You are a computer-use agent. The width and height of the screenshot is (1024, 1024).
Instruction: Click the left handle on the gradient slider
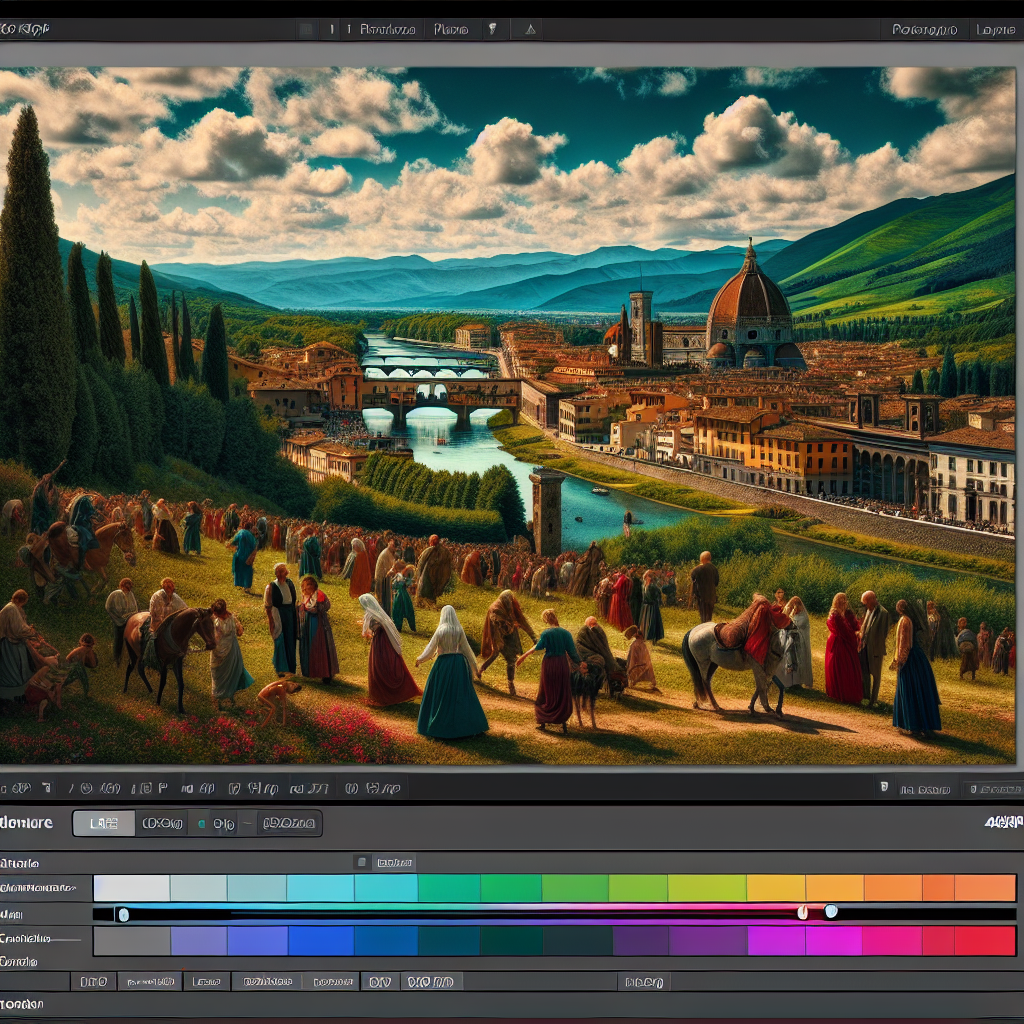click(122, 914)
